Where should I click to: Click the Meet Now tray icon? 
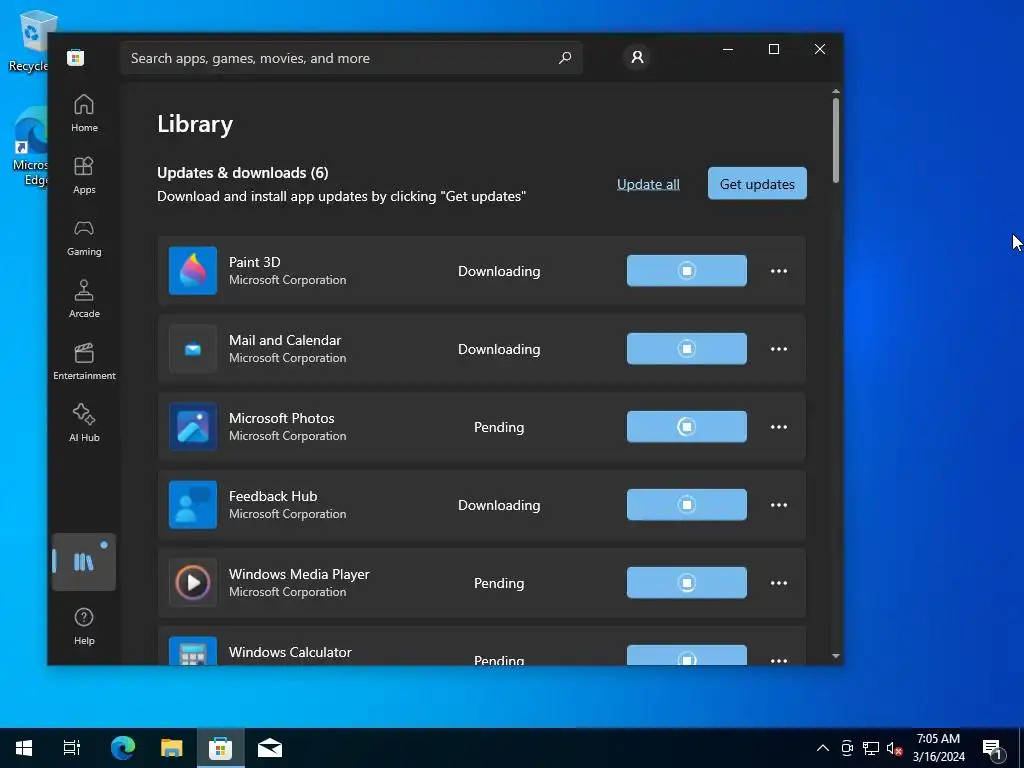847,748
